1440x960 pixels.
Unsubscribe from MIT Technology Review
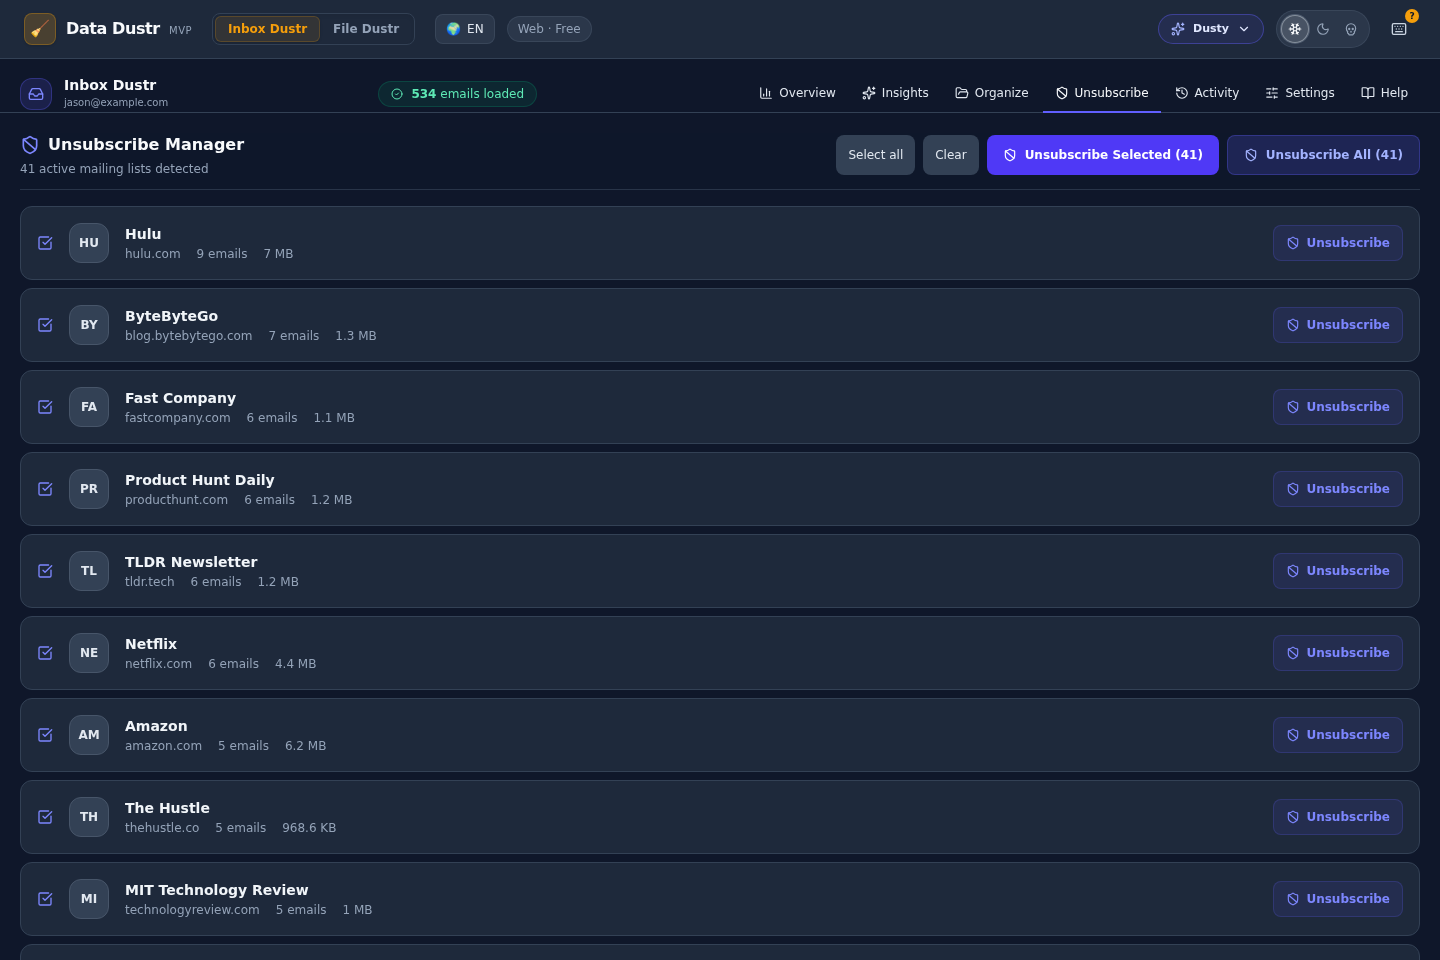tap(1338, 899)
